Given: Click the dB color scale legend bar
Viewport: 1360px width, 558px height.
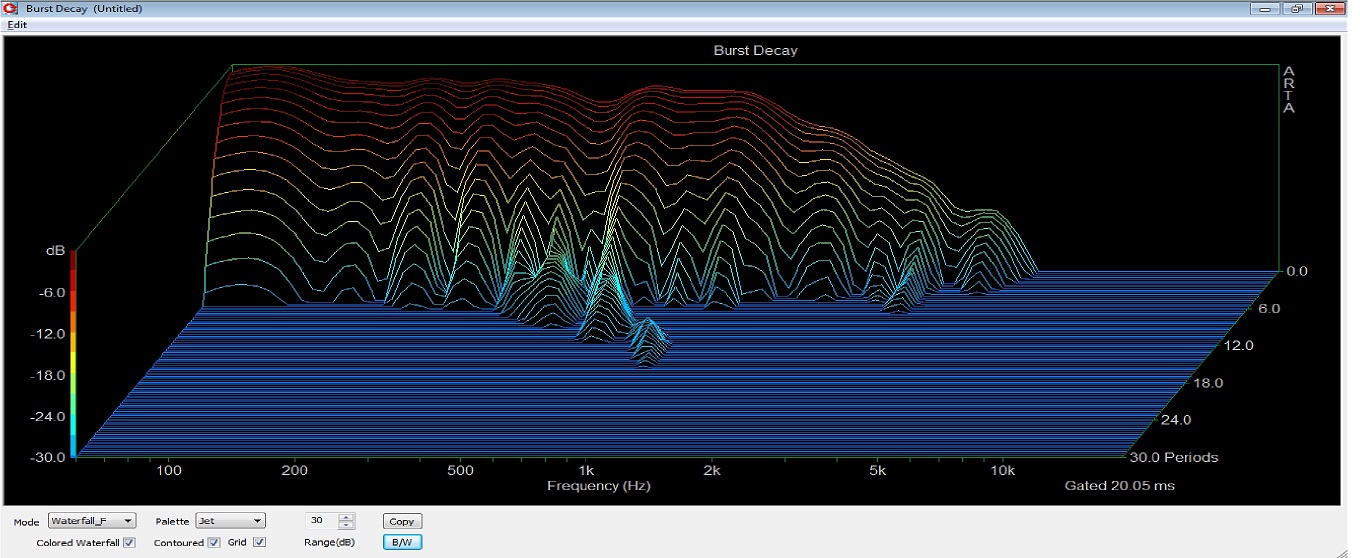Looking at the screenshot, I should [x=73, y=355].
